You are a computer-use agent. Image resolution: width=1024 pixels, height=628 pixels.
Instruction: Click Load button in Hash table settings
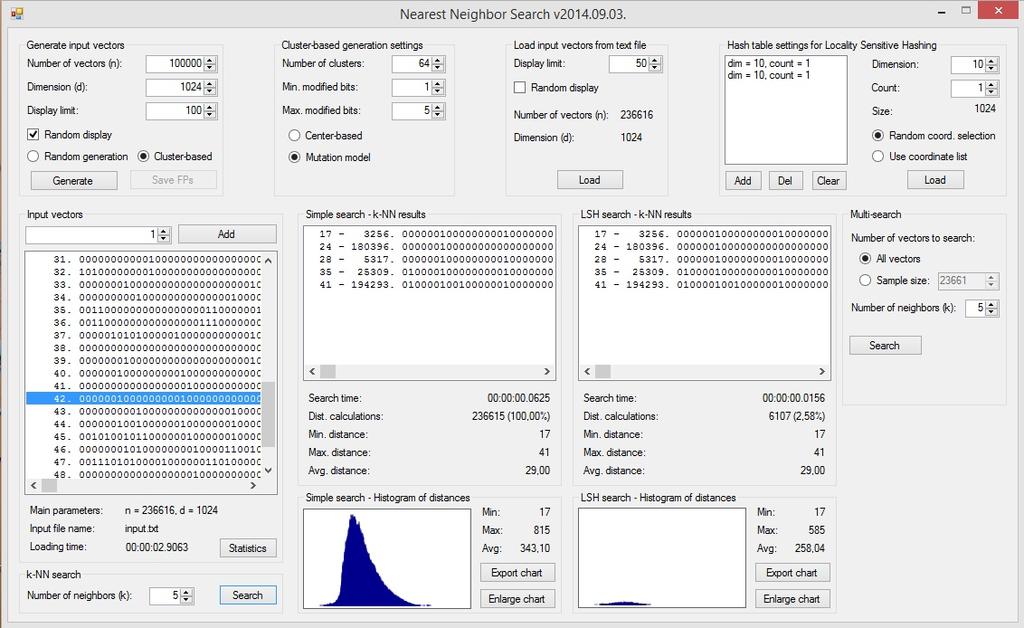[935, 180]
